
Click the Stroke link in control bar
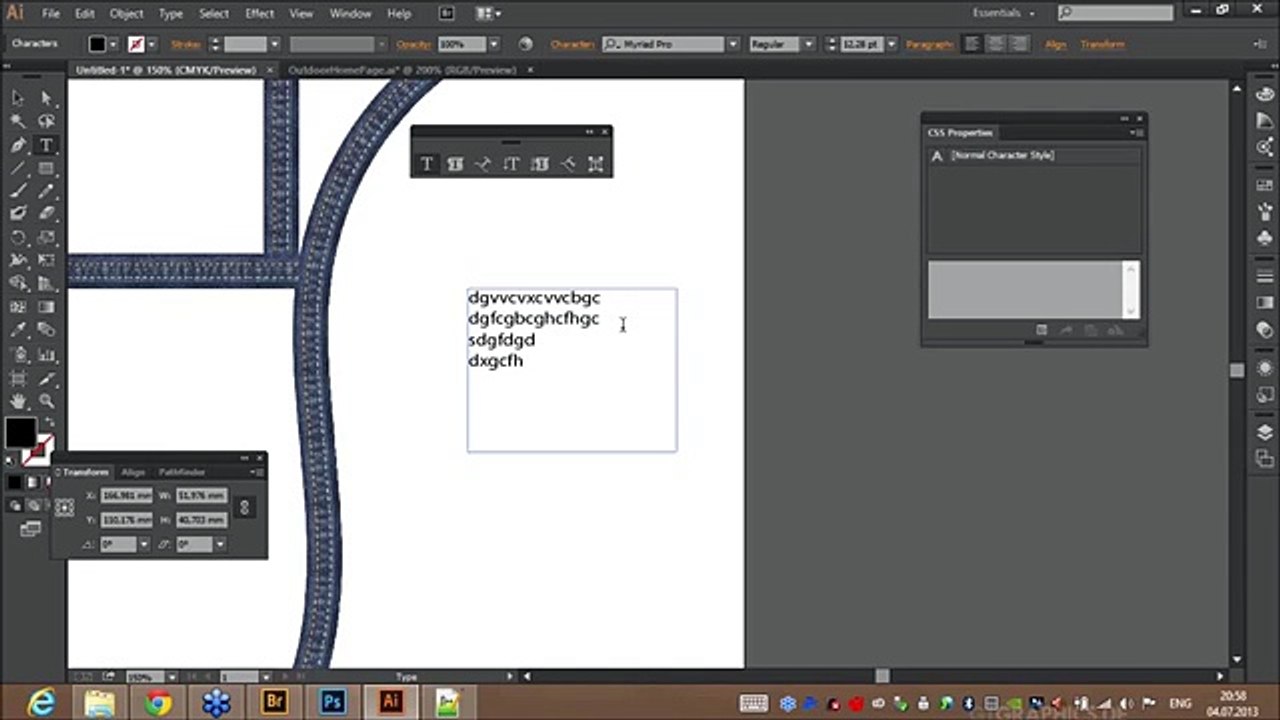(186, 44)
